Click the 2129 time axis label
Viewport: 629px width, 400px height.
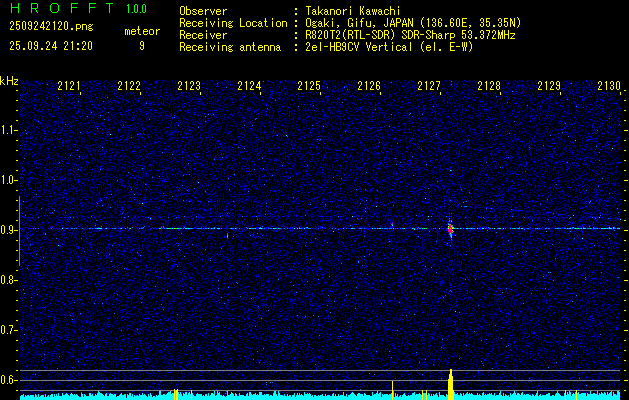point(549,86)
